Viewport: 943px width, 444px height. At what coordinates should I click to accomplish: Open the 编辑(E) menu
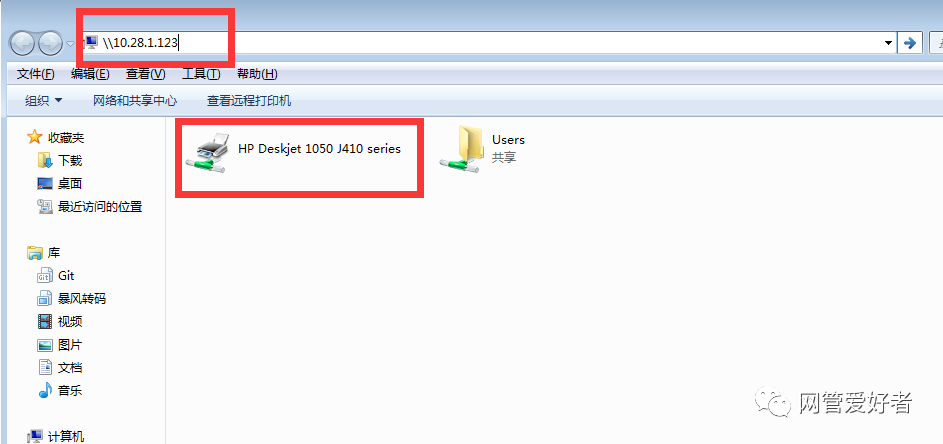90,74
